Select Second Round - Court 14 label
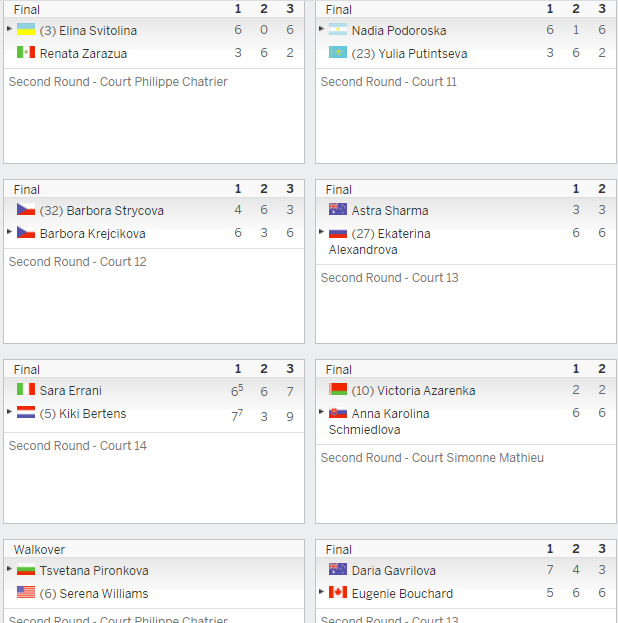 click(x=78, y=446)
